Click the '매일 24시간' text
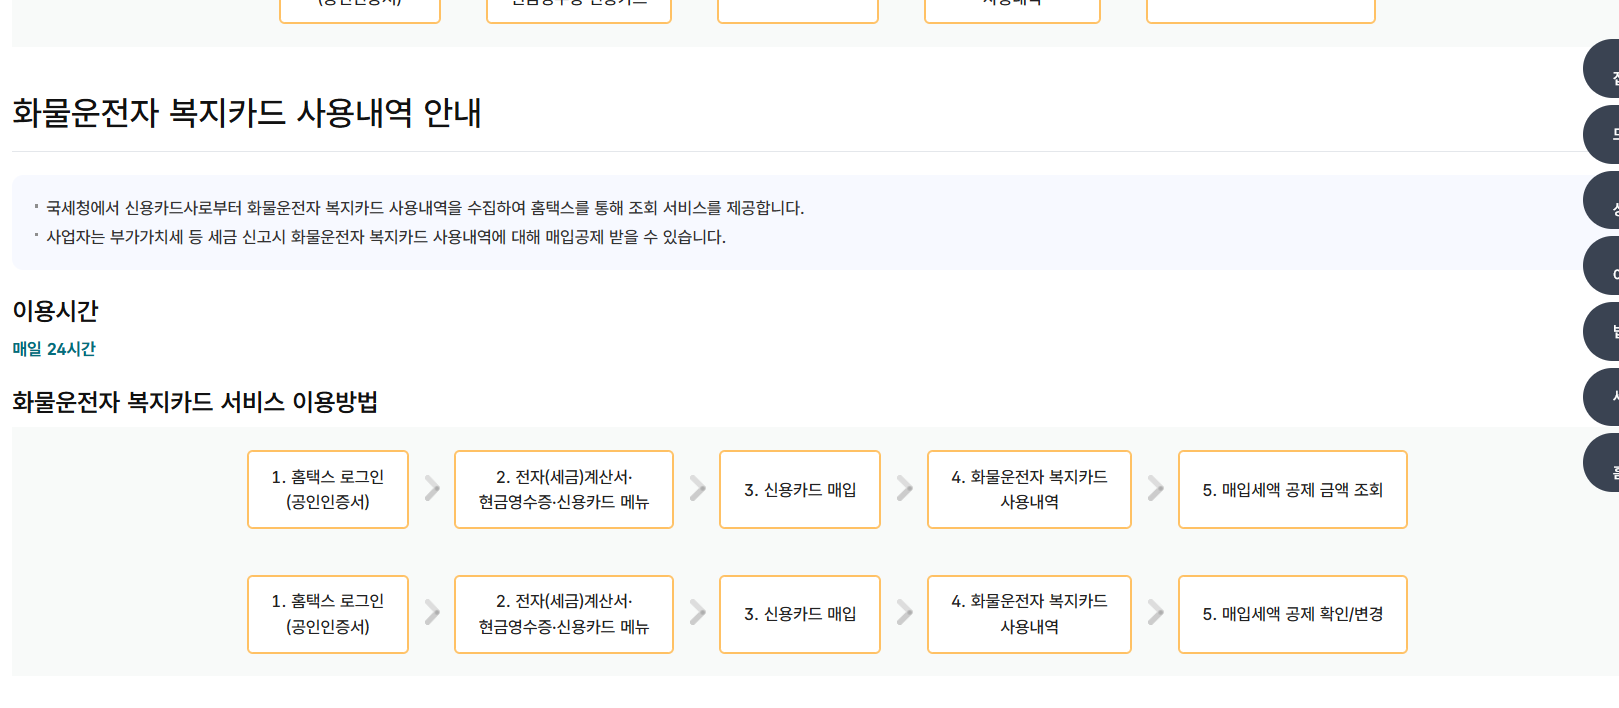The image size is (1619, 708). coord(54,349)
